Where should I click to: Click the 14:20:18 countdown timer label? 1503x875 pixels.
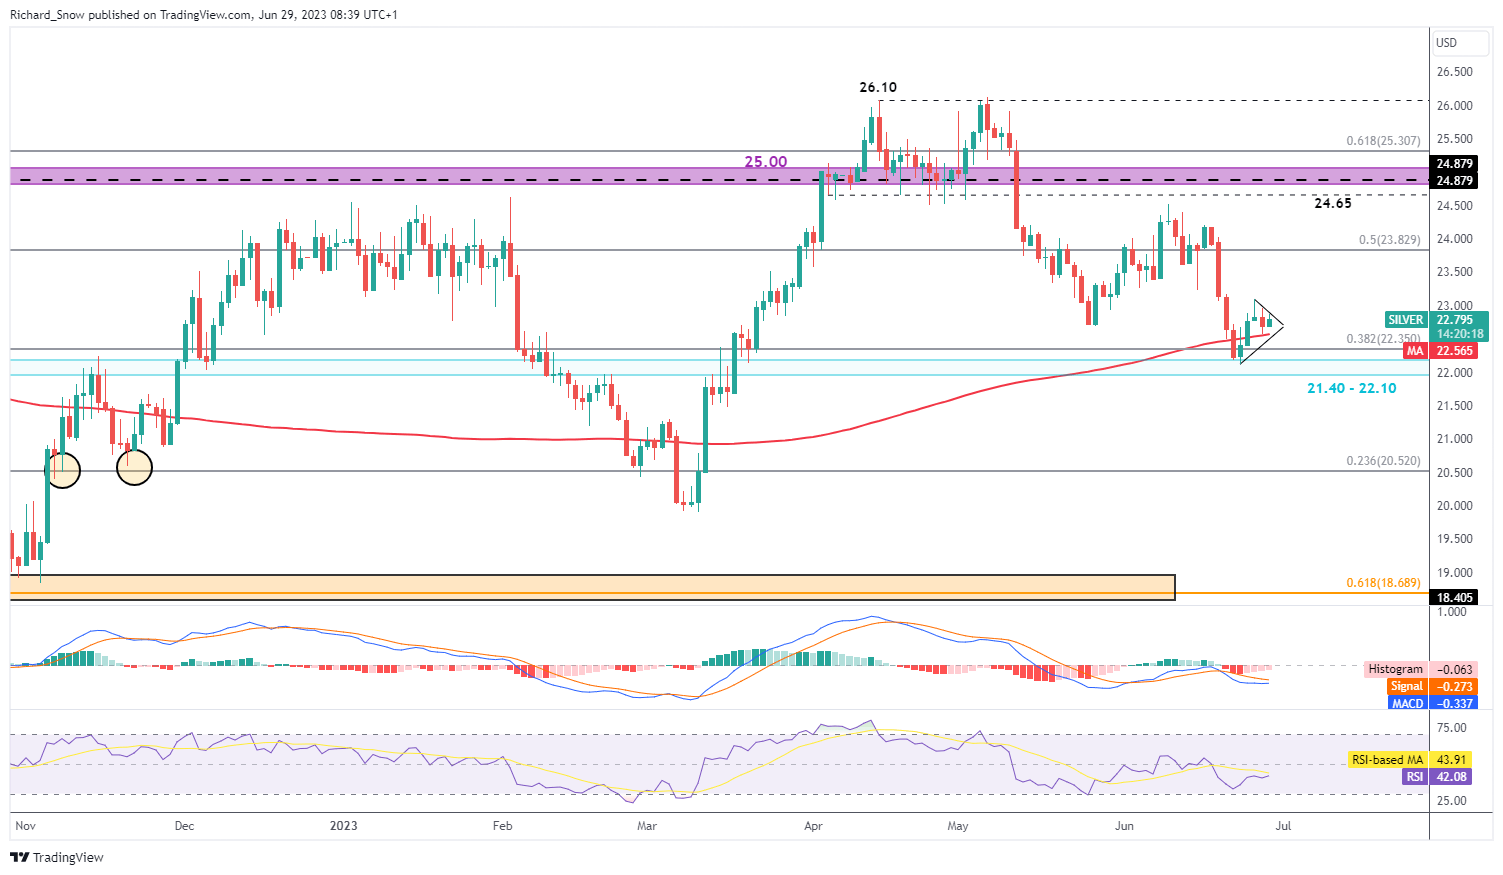[x=1461, y=334]
